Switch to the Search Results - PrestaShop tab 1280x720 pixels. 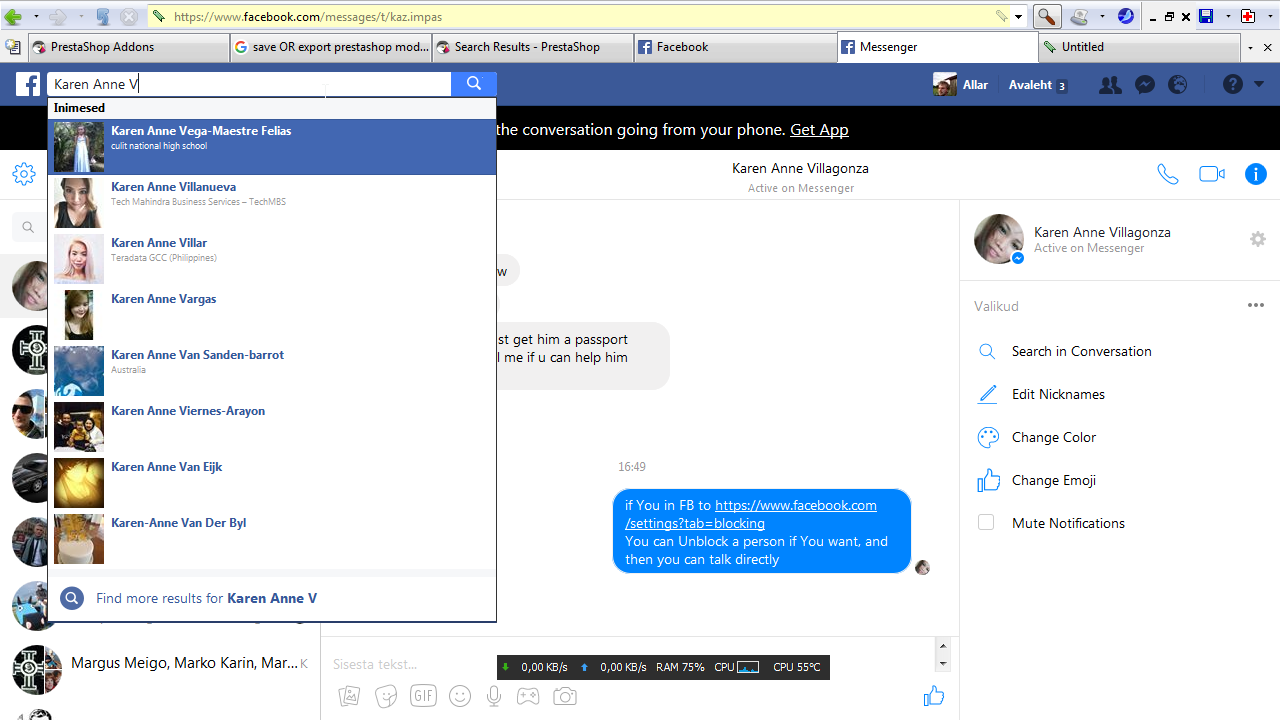[x=533, y=47]
